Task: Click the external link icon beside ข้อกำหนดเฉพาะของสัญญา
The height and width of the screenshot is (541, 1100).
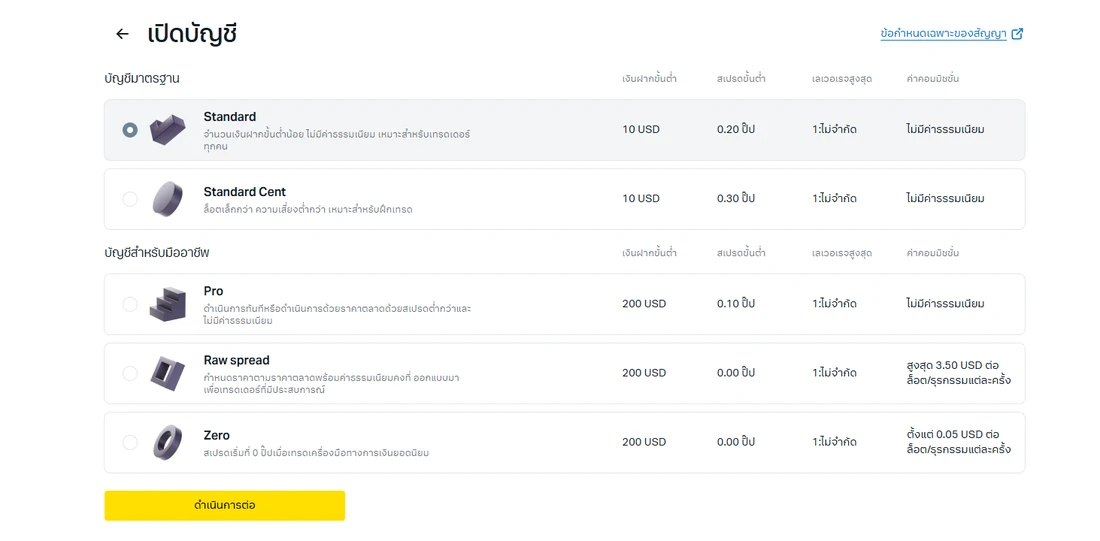Action: [x=1017, y=33]
